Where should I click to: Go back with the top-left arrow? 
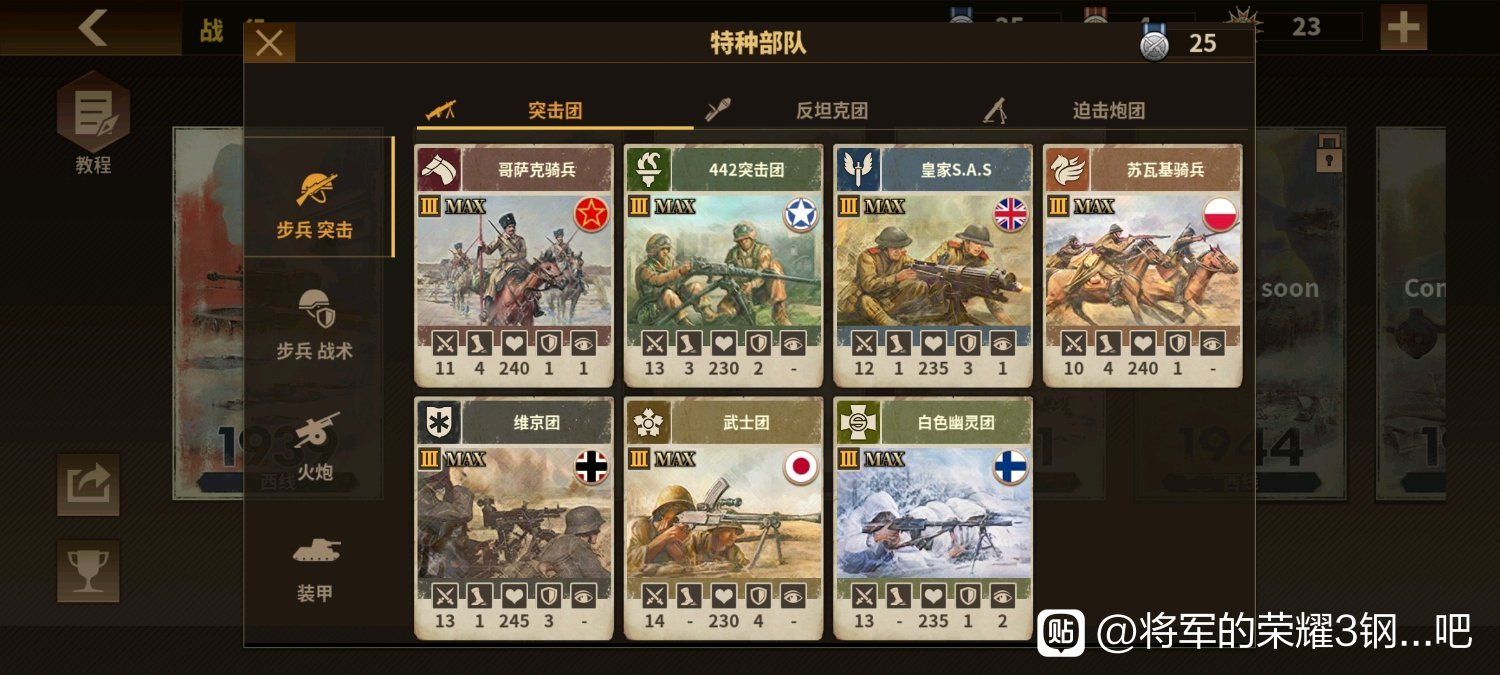(93, 27)
